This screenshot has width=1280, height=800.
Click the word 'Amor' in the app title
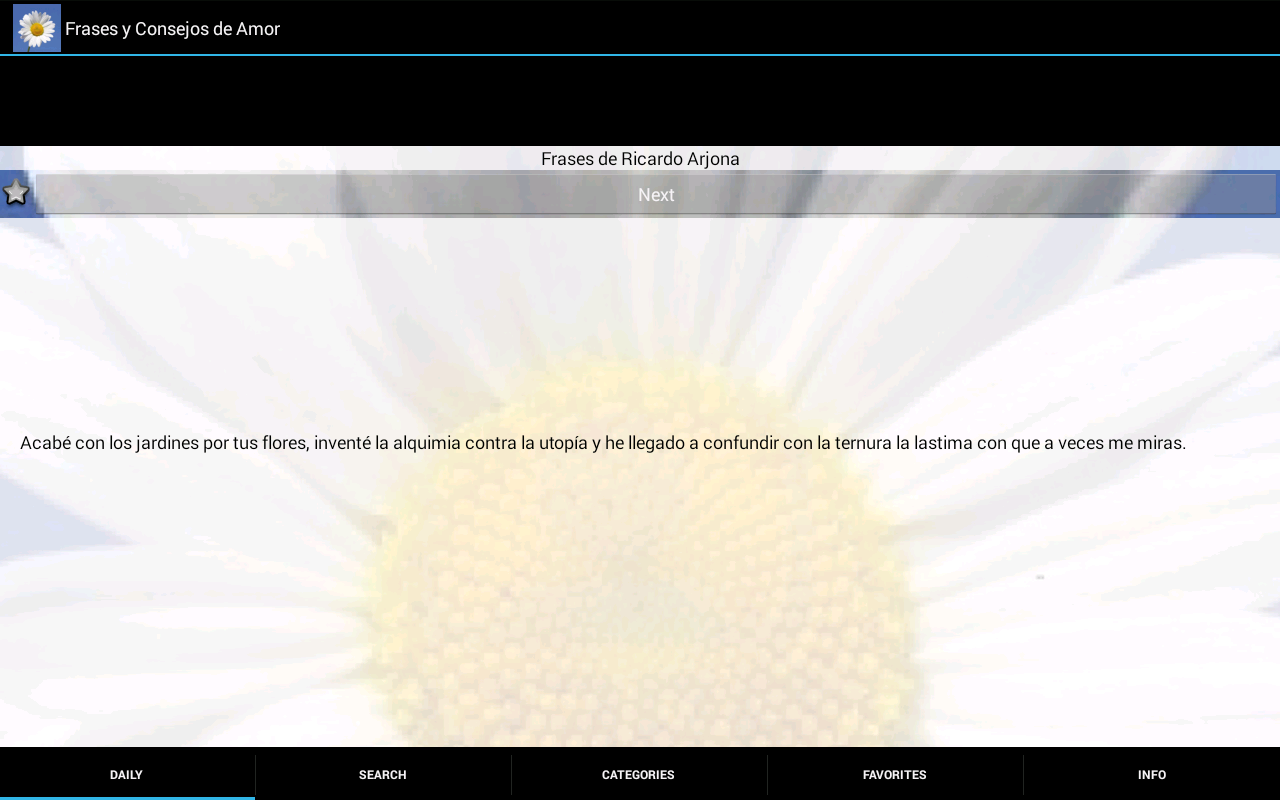[258, 29]
